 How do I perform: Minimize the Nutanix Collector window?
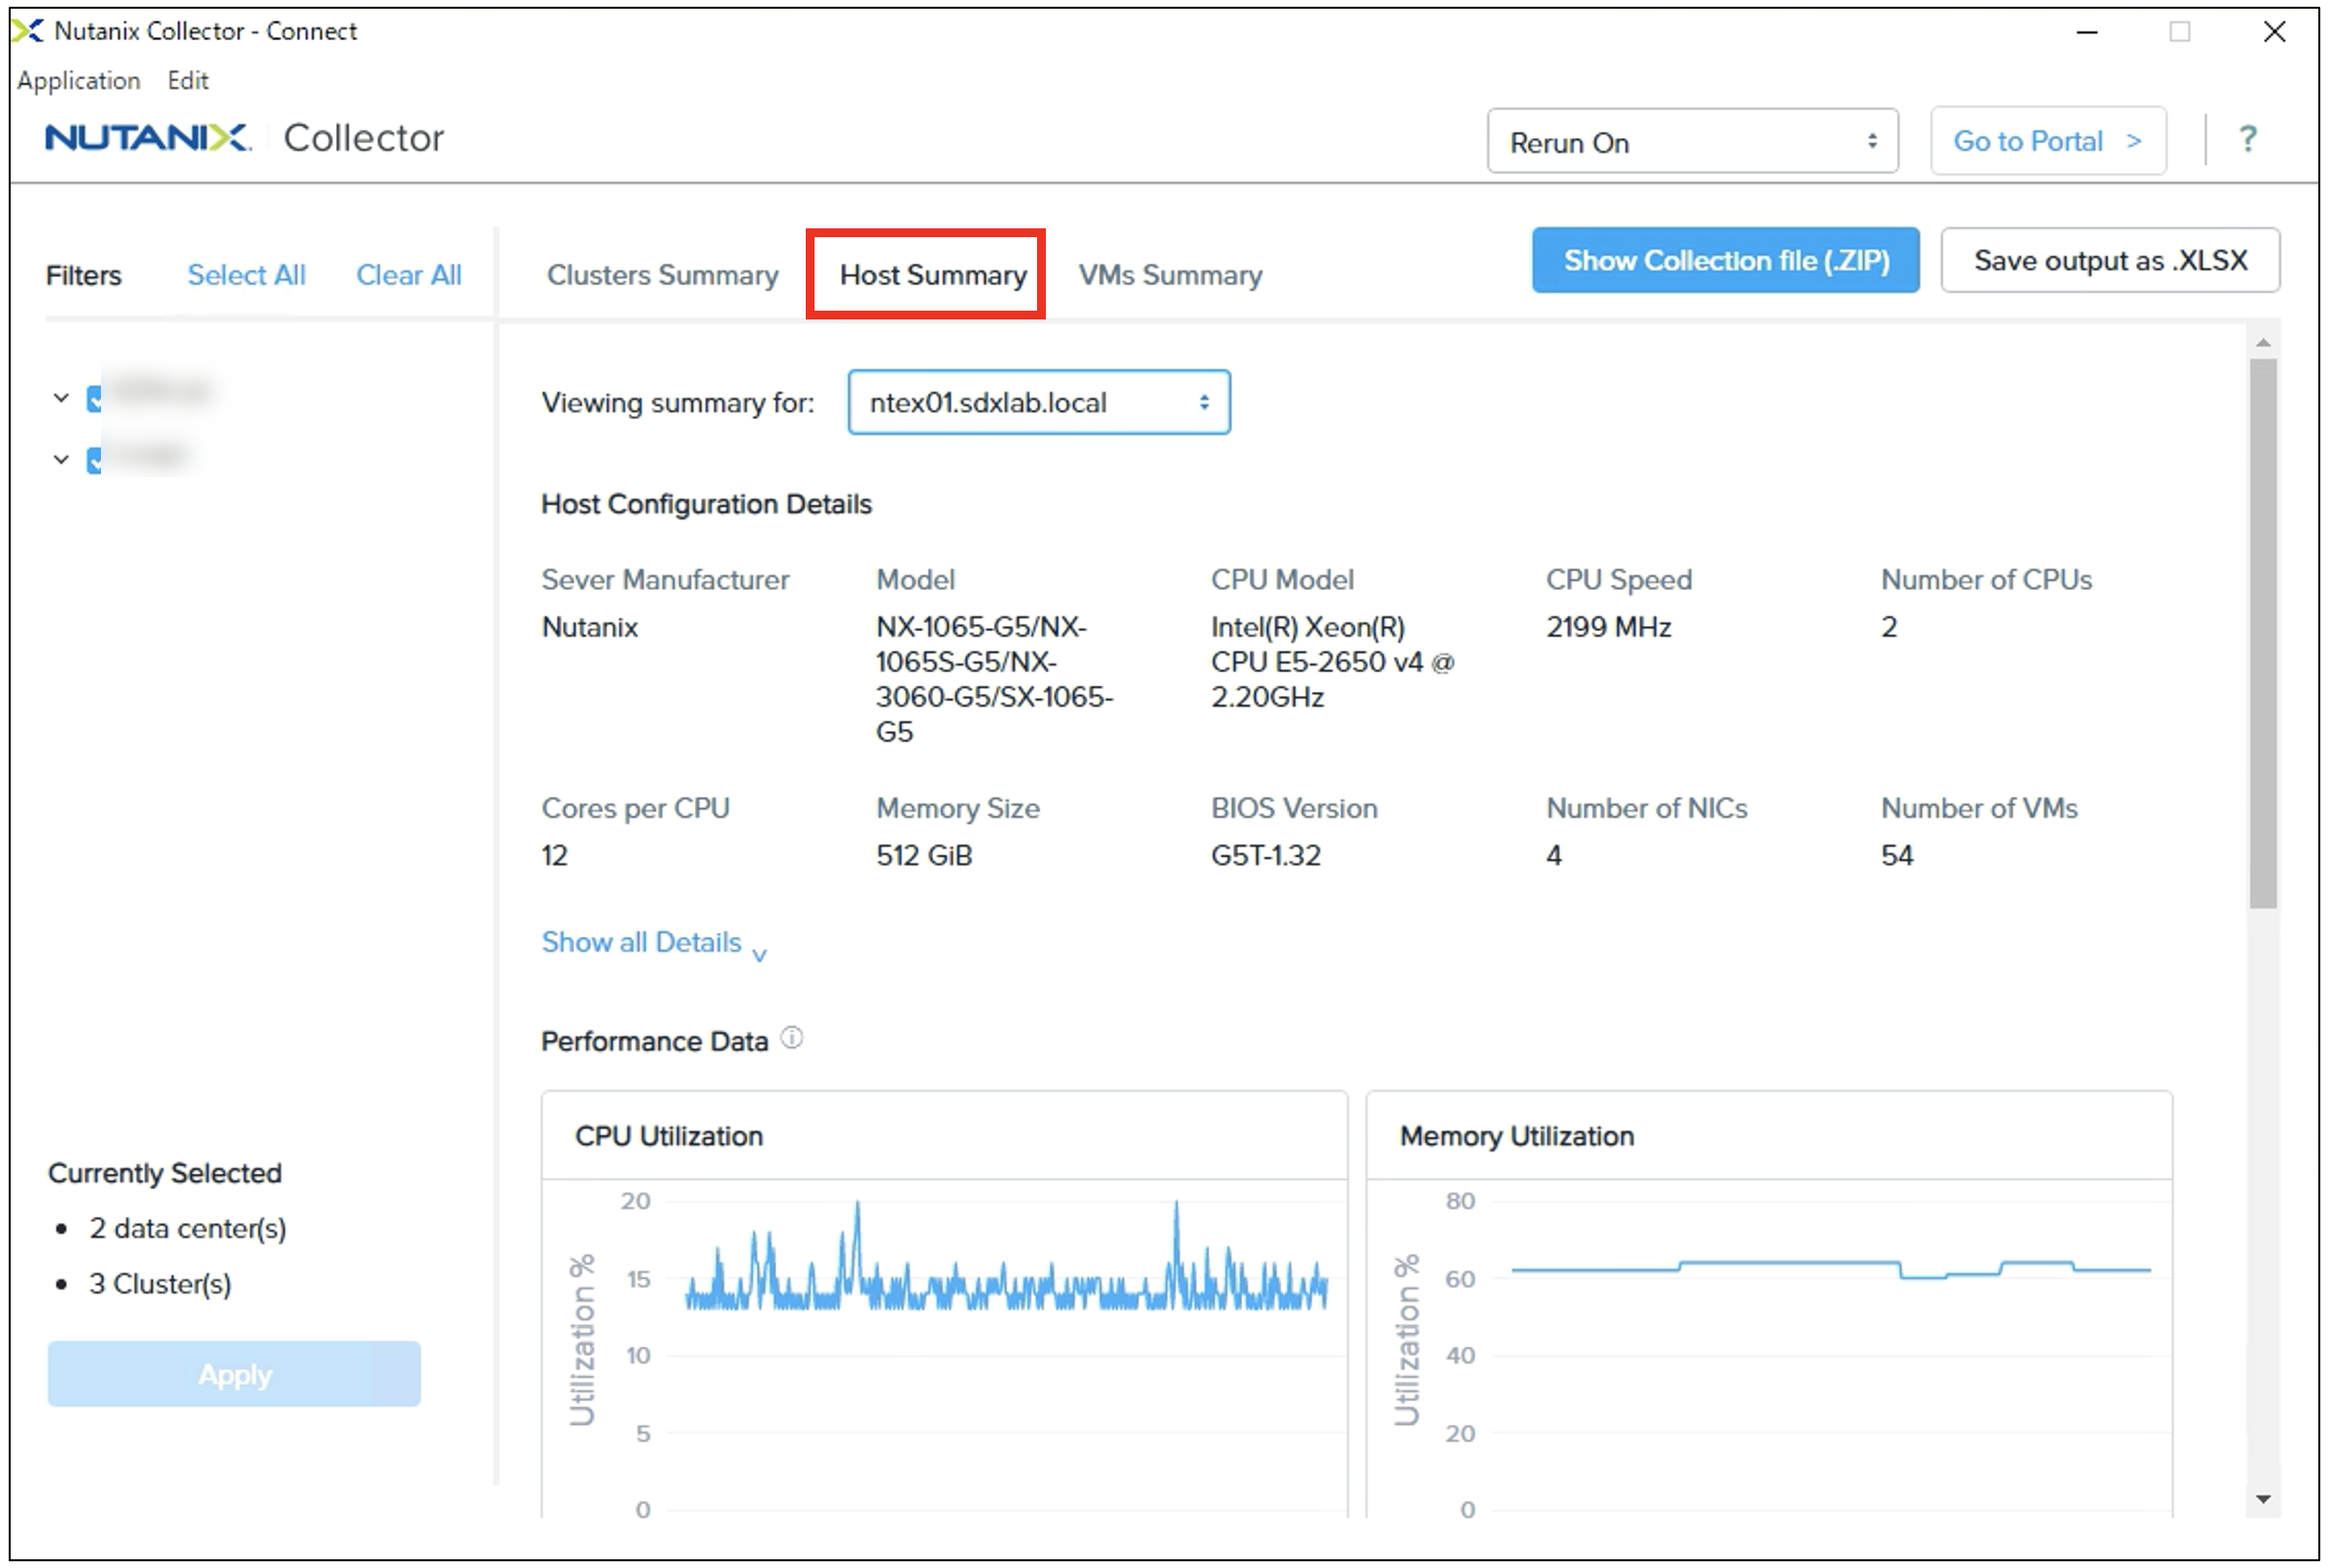[x=2086, y=31]
